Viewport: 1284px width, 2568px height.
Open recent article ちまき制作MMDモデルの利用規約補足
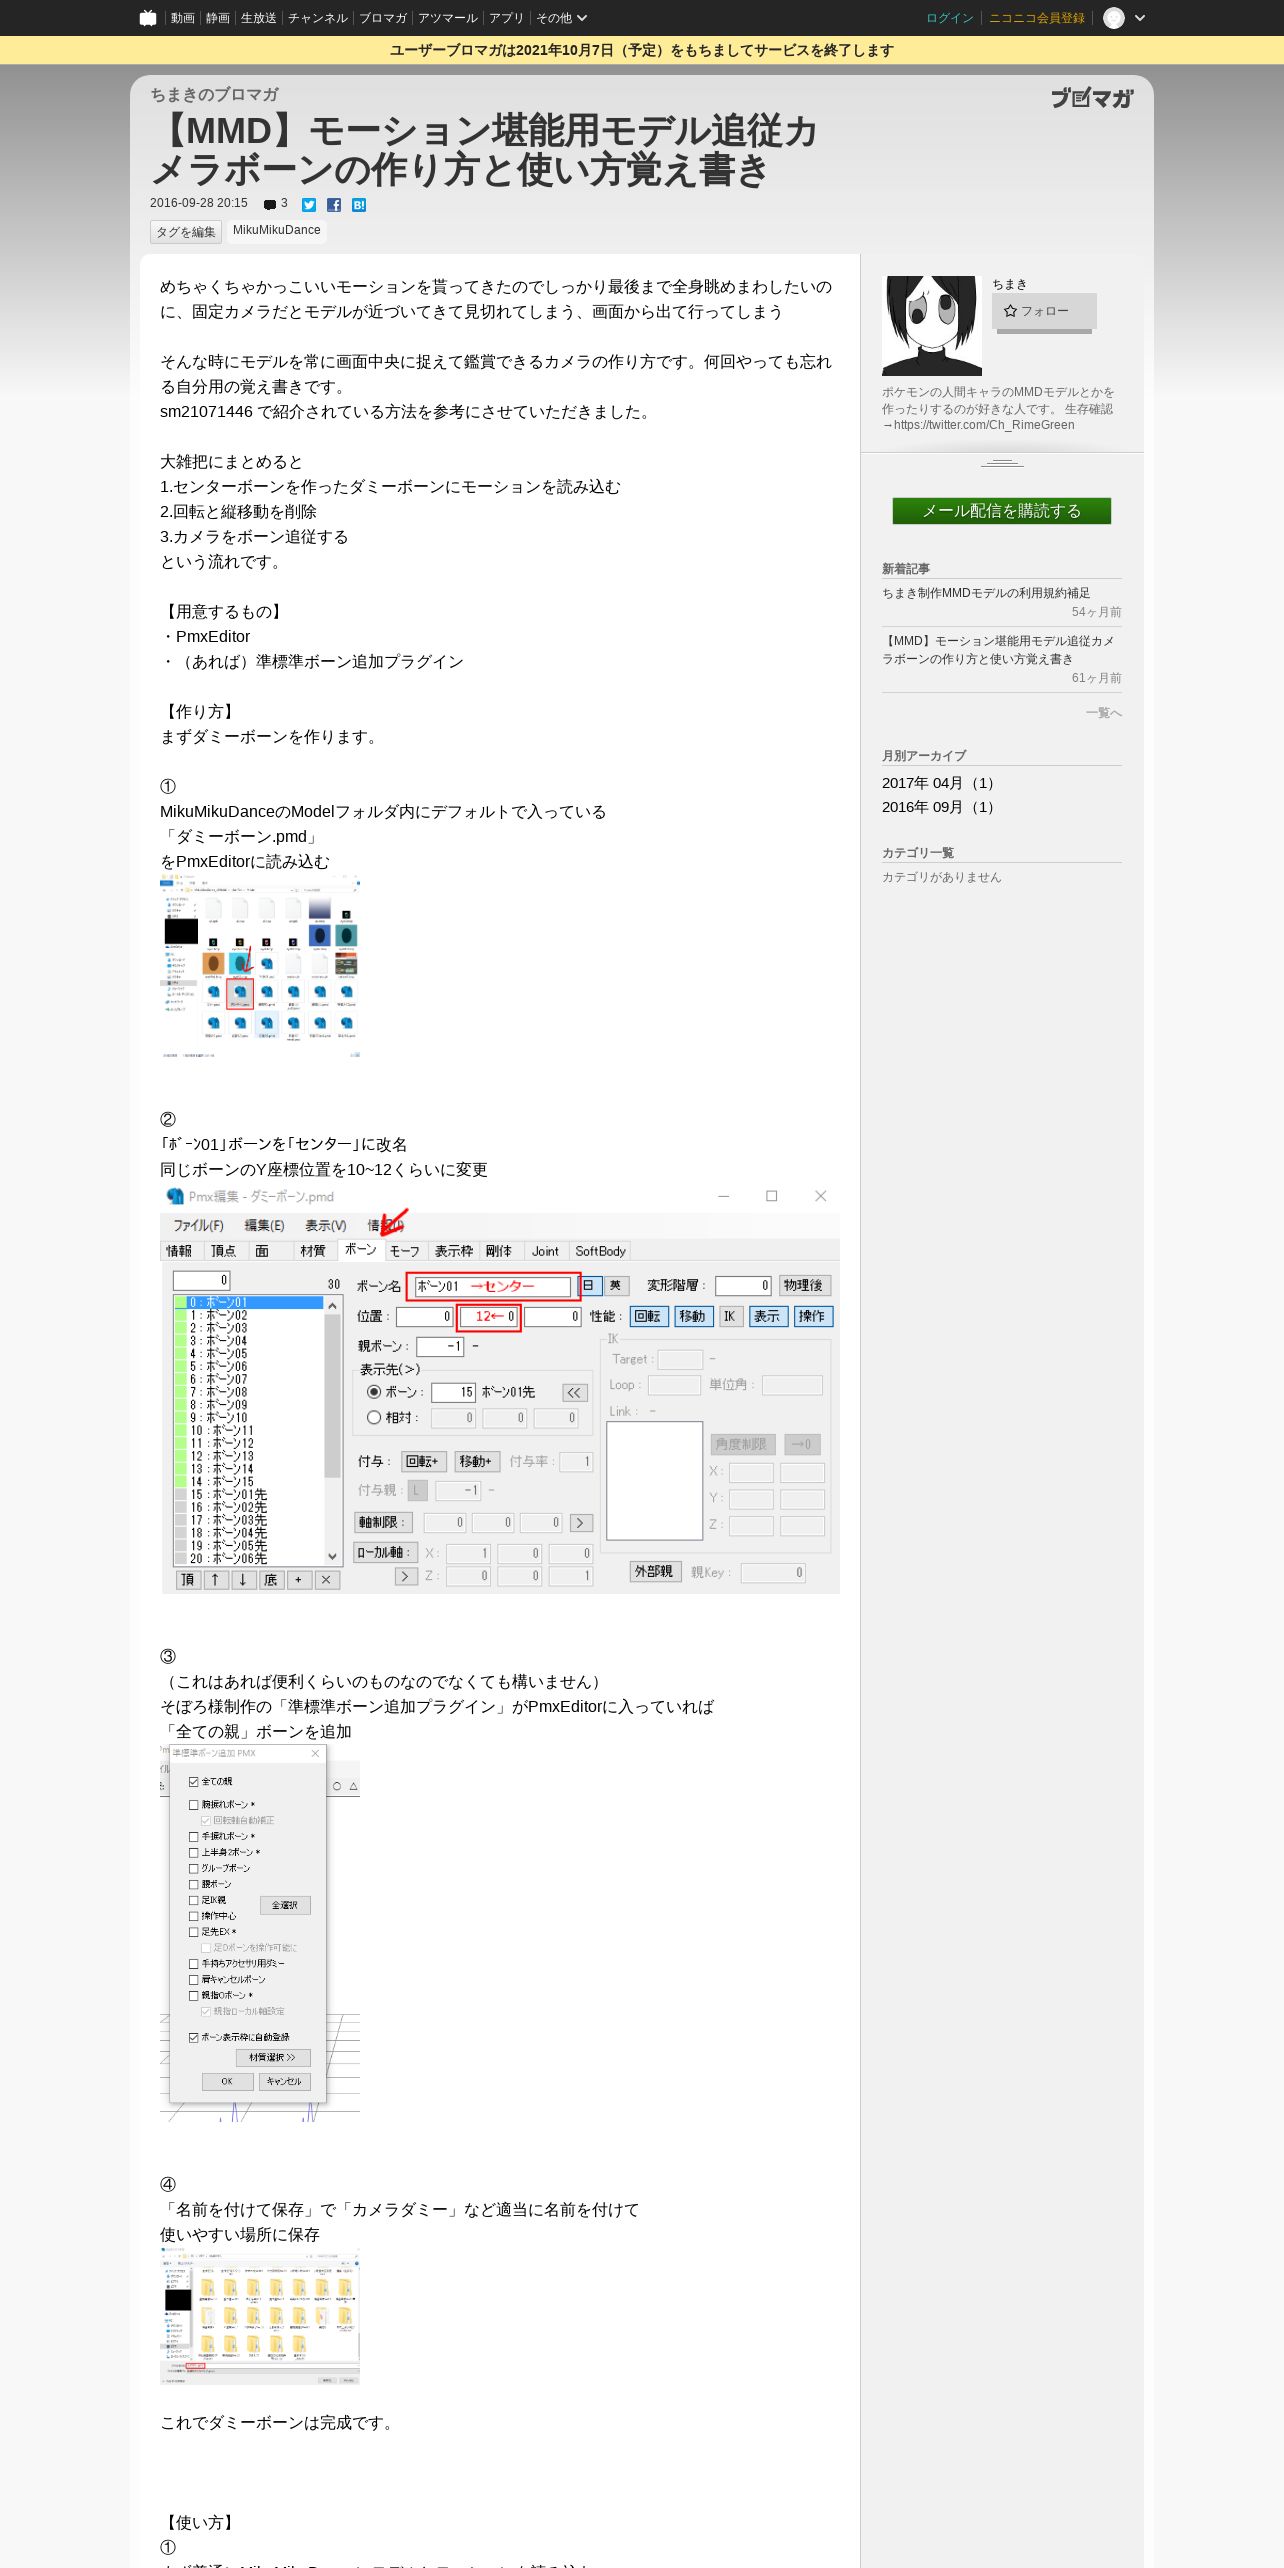click(986, 593)
